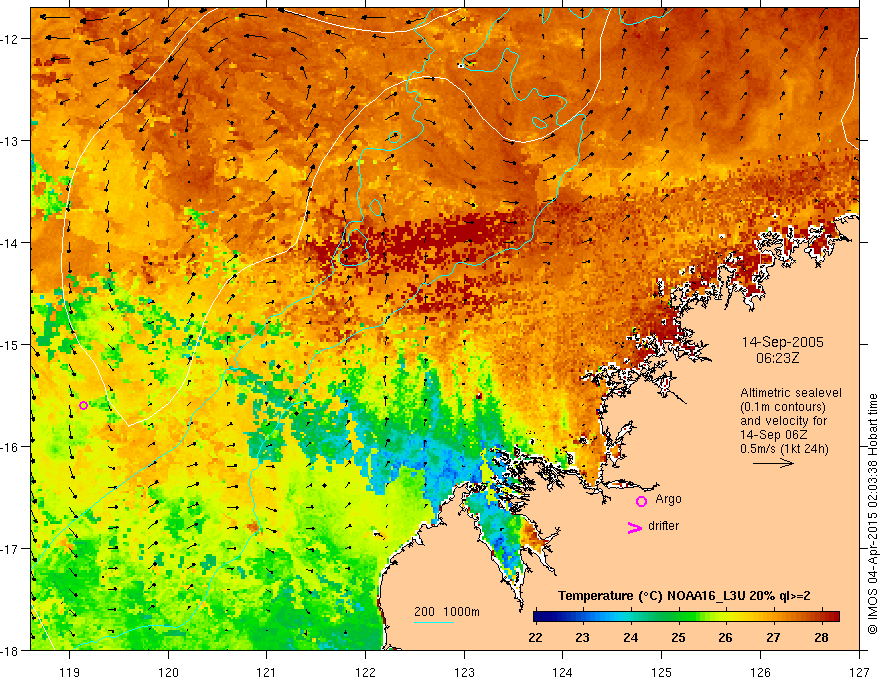Viewport: 880px width, 680px height.
Task: Click colour bar tick label 27
Action: point(773,637)
